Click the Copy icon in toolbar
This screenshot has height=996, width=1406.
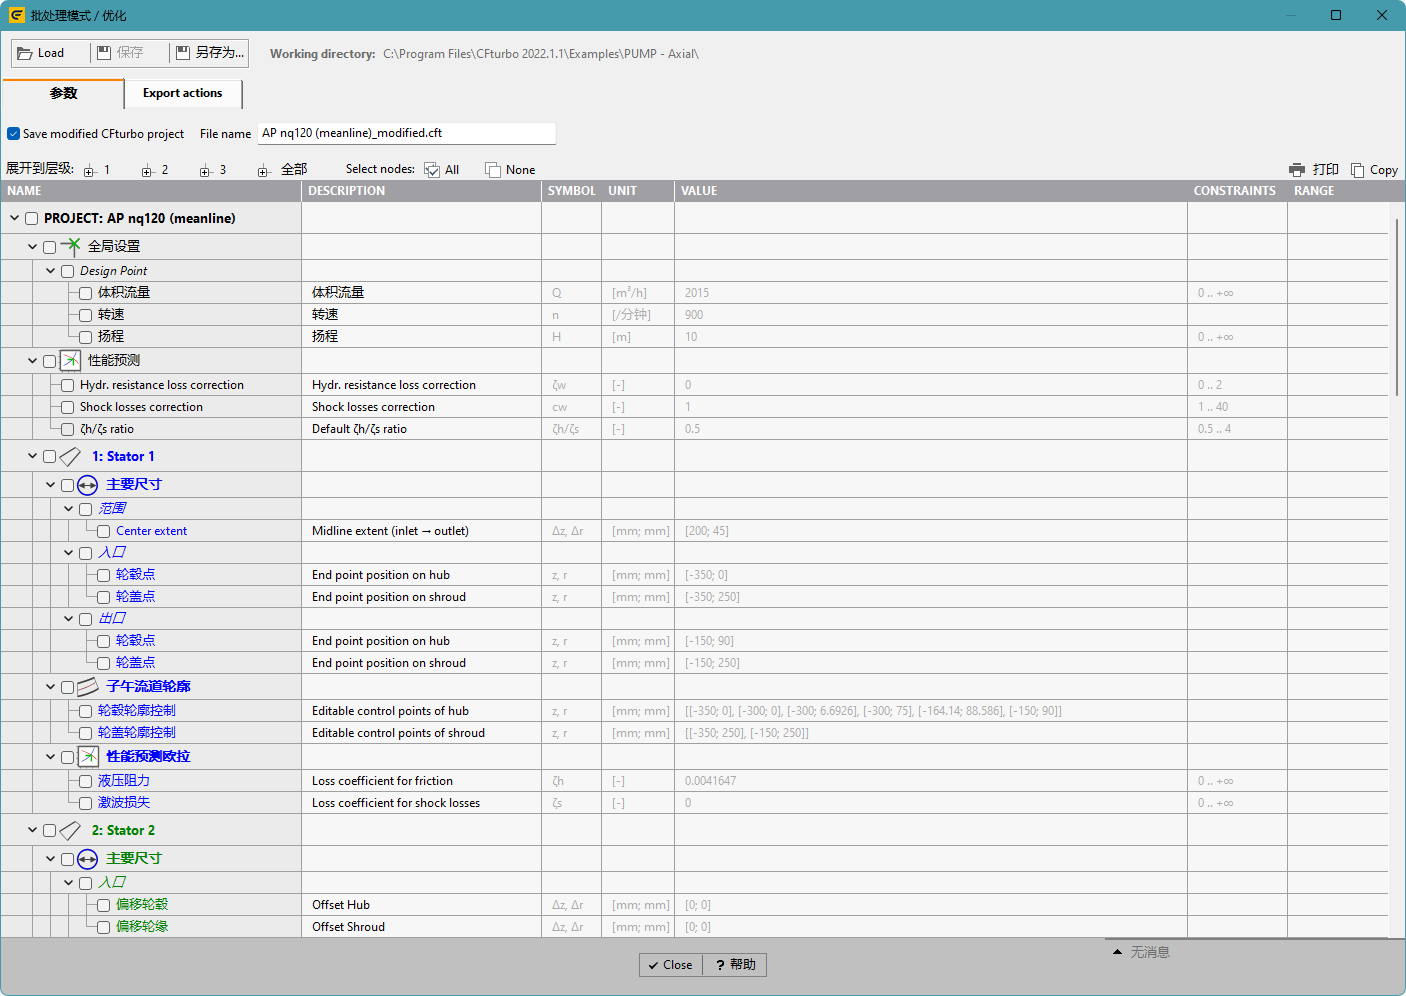click(1357, 170)
